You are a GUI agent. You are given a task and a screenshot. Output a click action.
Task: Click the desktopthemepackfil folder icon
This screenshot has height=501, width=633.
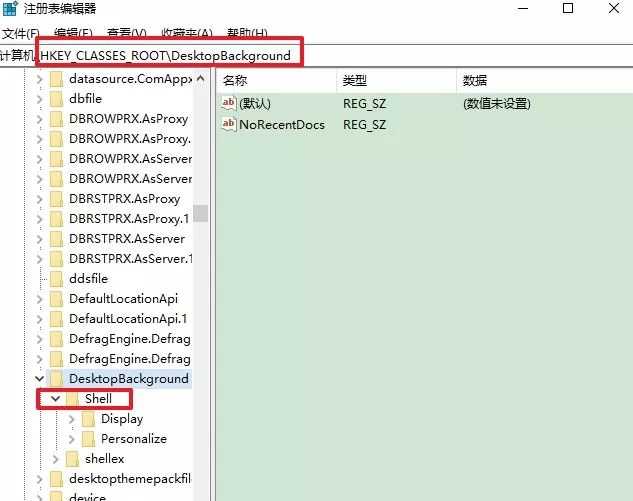point(56,479)
